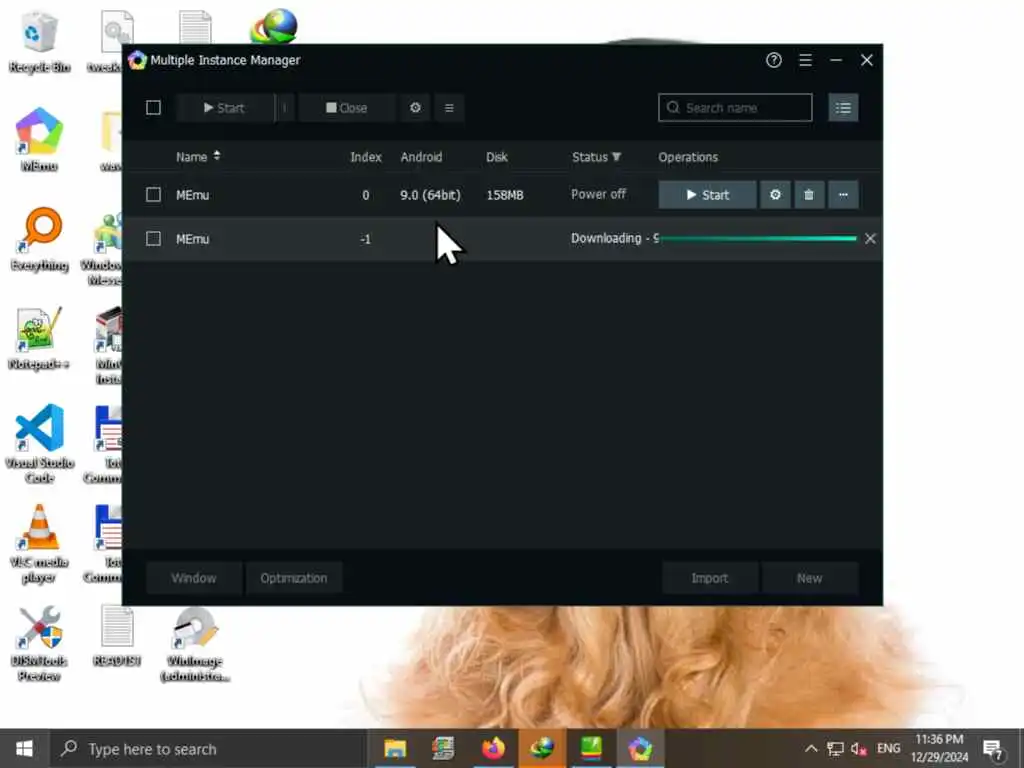Show hidden tray icons chevron
1024x768 pixels.
(810, 748)
